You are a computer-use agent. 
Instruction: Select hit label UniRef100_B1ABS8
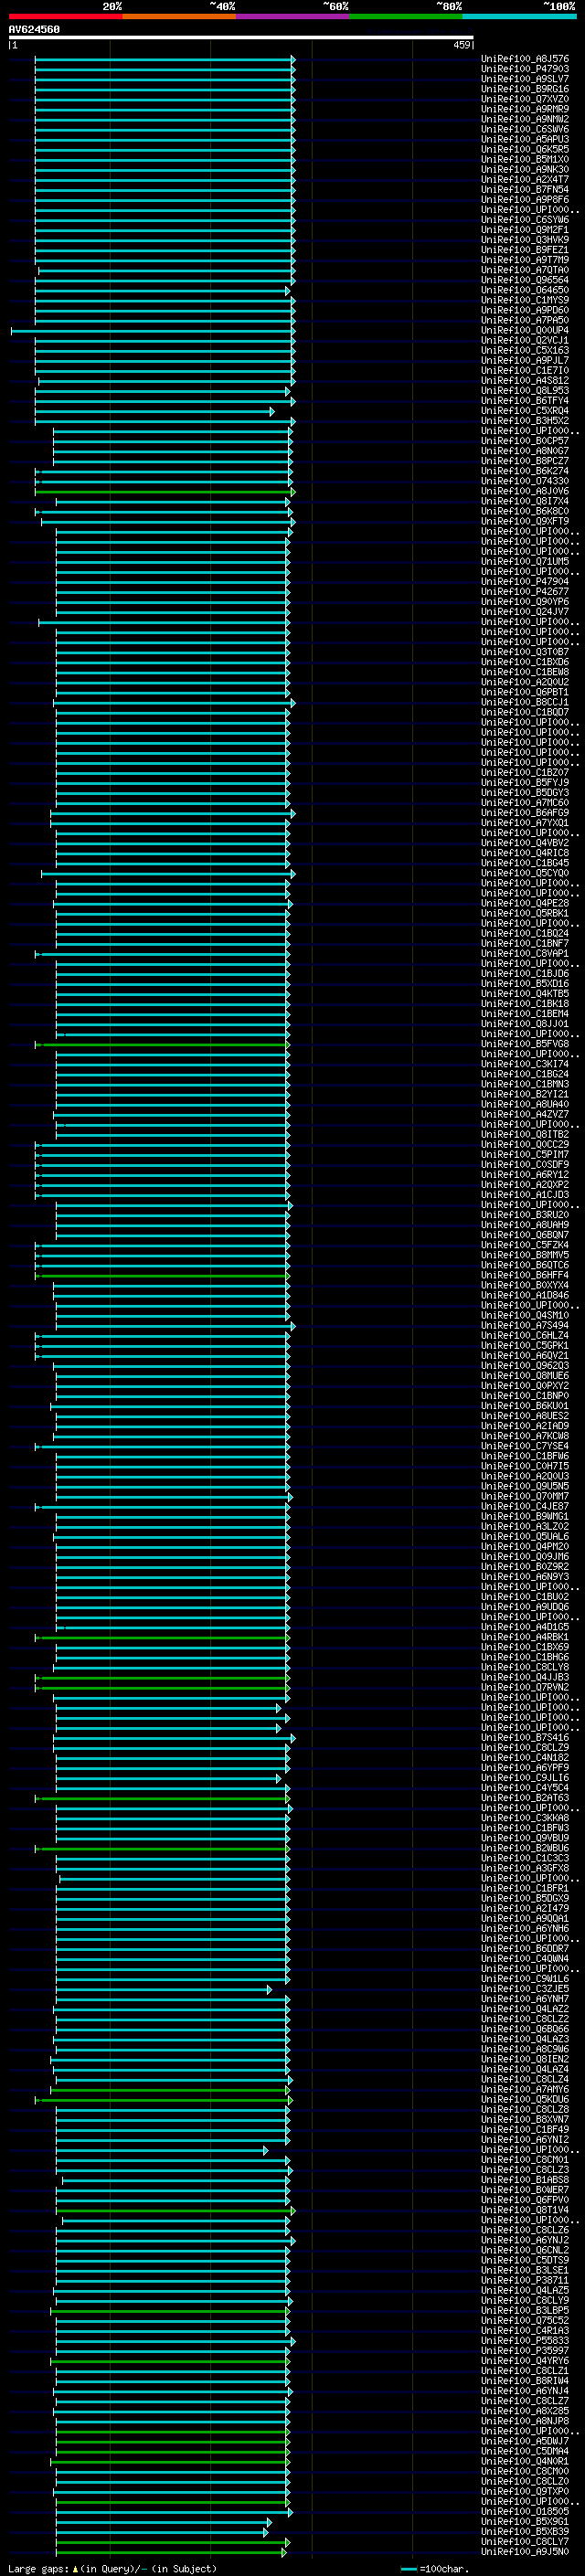(525, 2180)
